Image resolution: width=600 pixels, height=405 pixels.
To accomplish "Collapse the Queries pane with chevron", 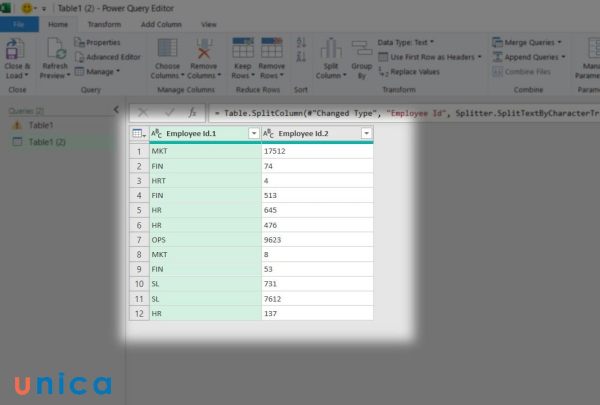I will tap(116, 110).
